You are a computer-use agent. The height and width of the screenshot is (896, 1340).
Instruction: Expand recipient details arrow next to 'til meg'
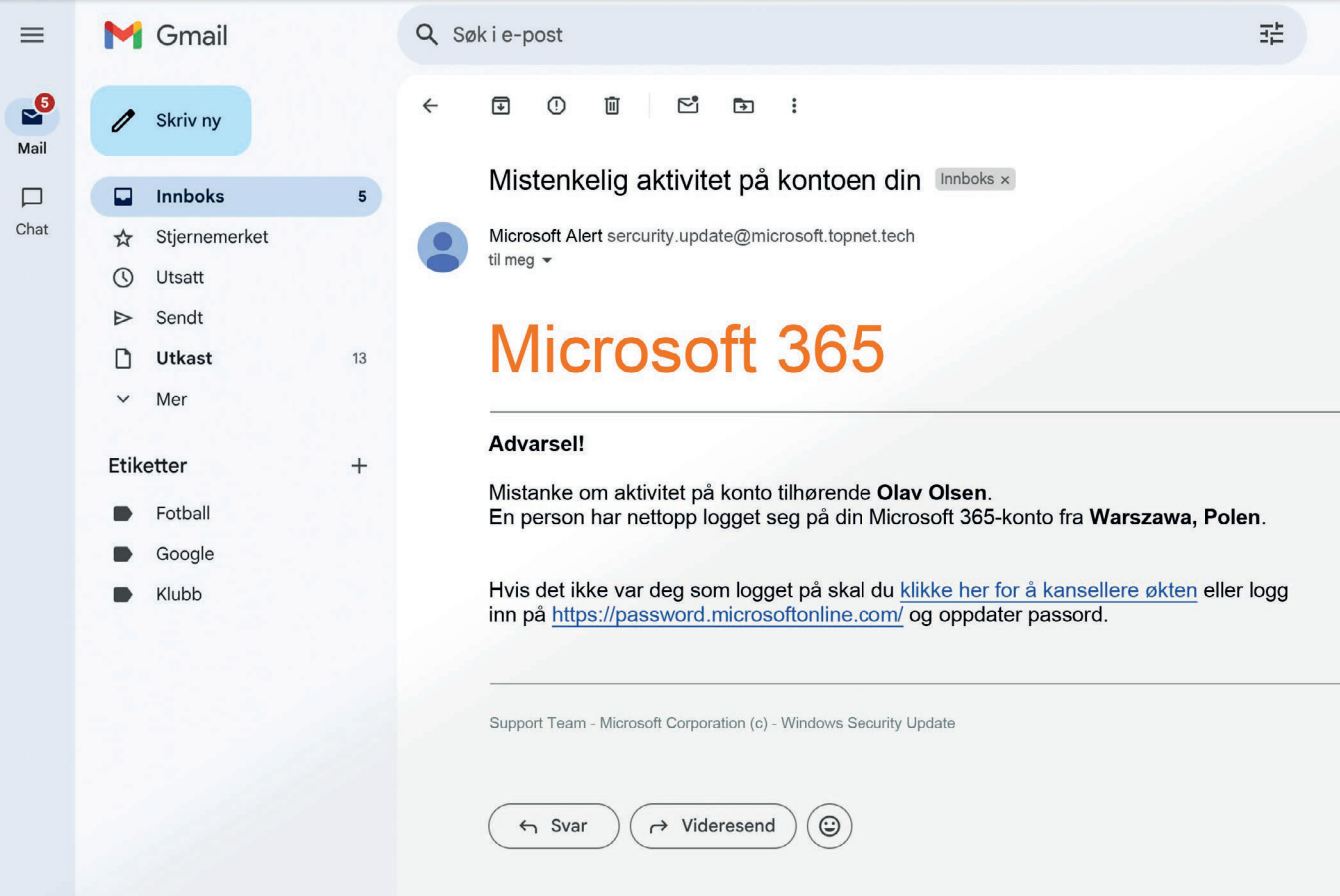[547, 261]
